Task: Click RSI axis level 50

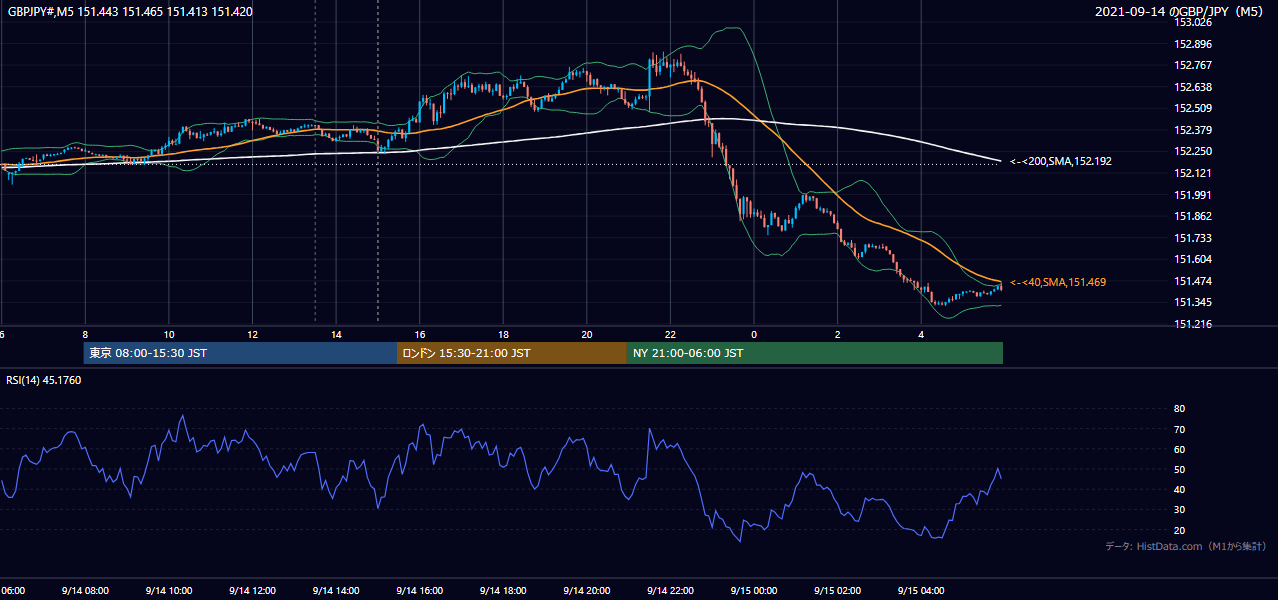Action: (1179, 469)
